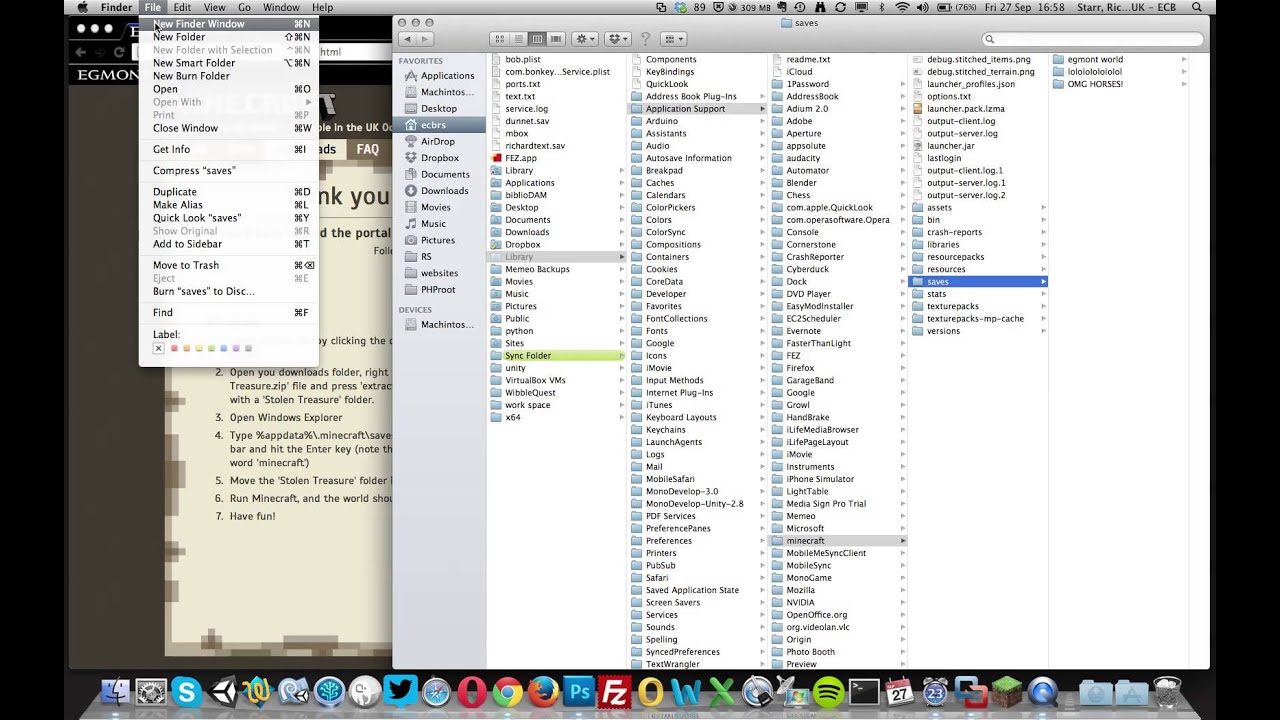Switch Finder to icon view

[500, 39]
